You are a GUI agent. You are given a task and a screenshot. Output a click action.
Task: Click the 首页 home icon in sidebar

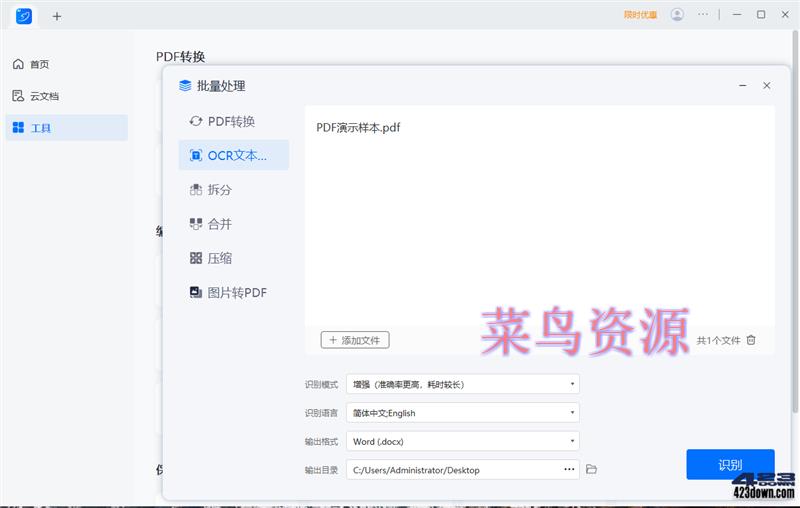point(18,64)
